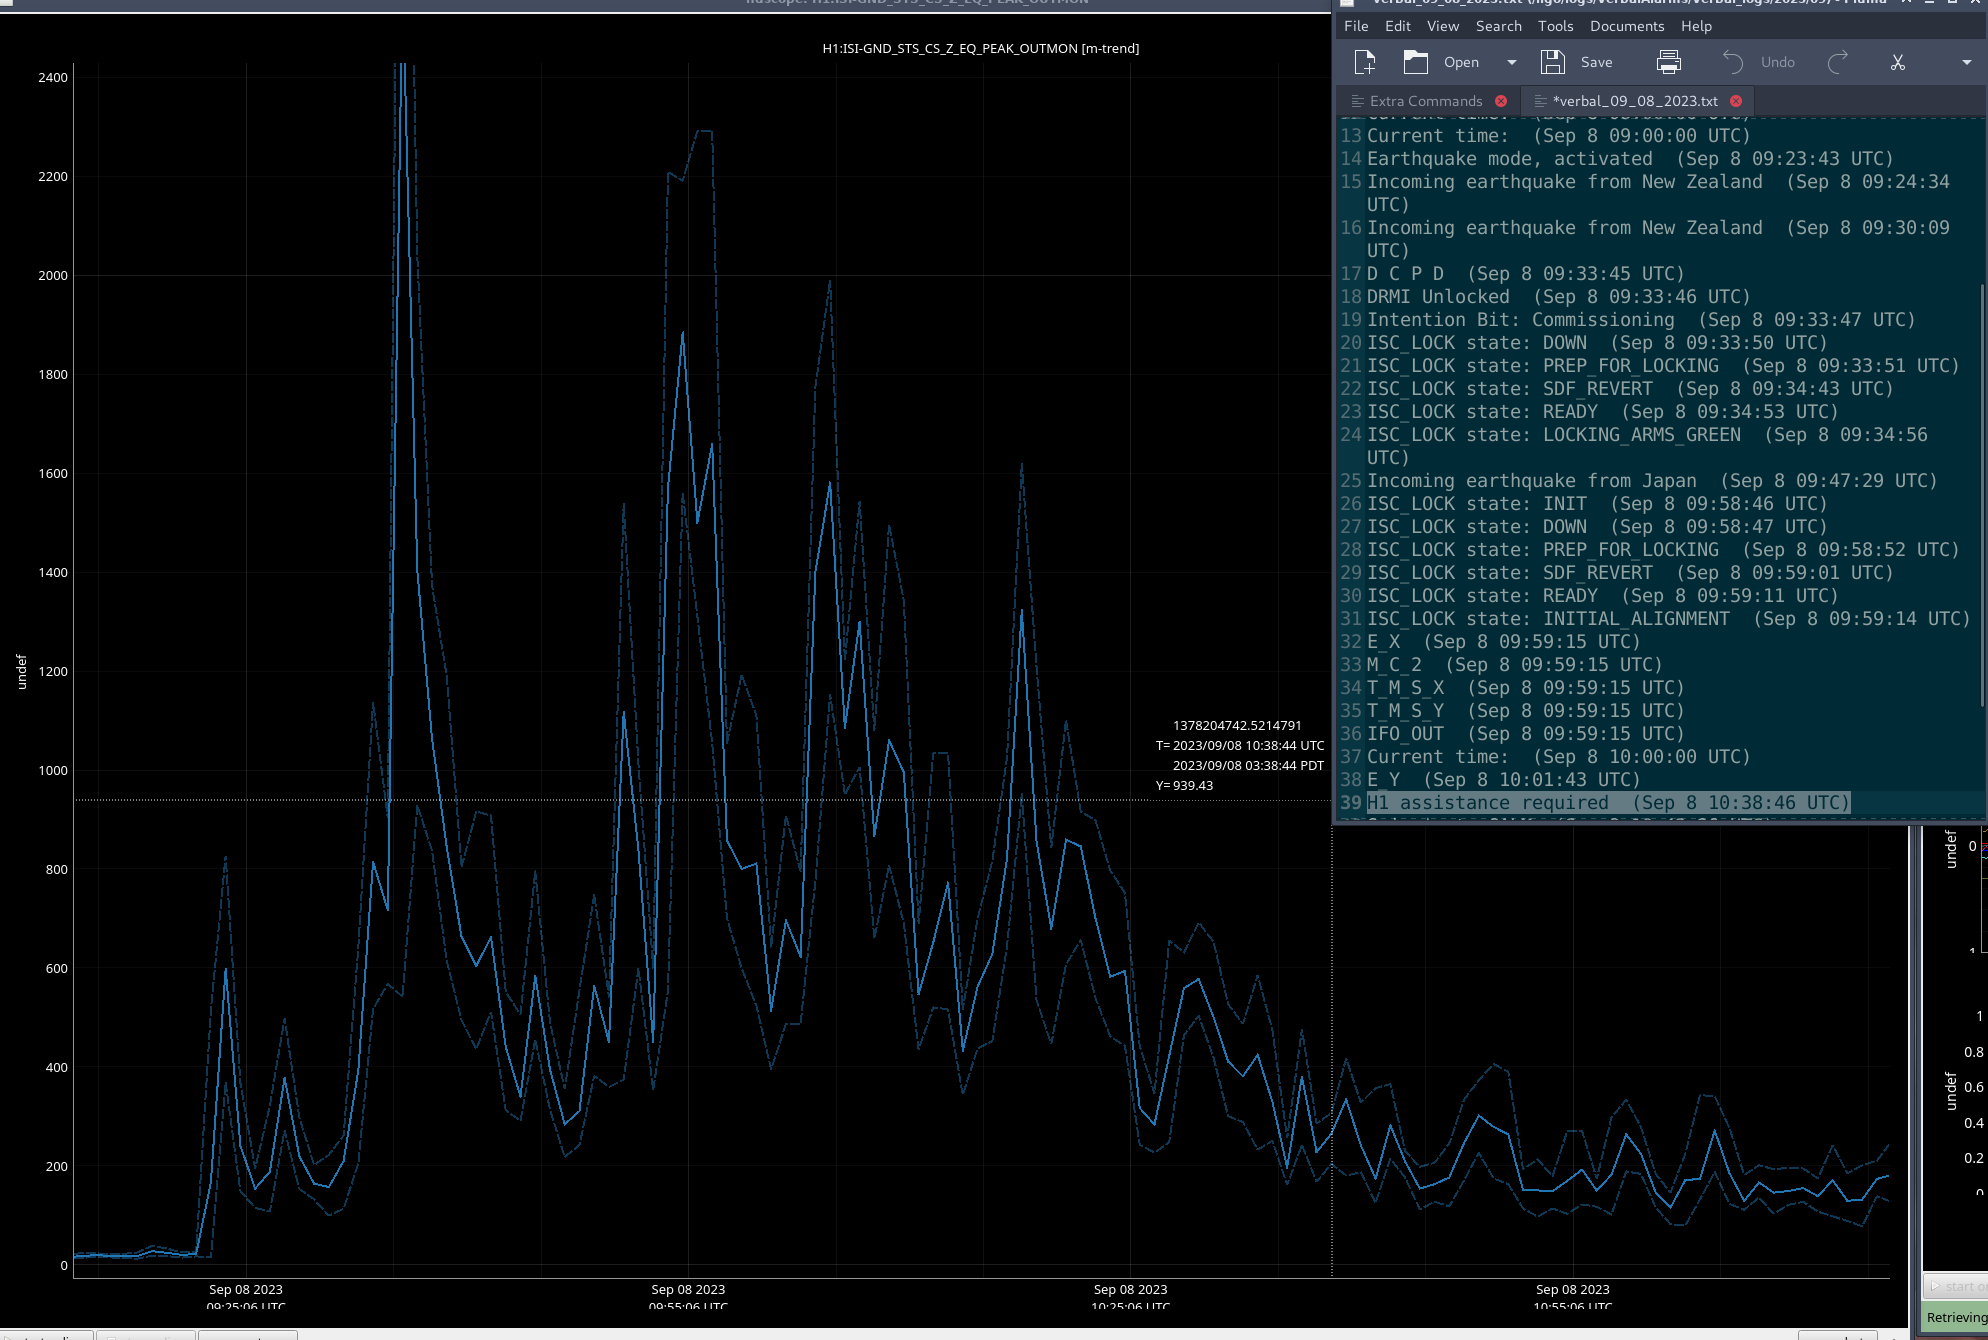Image resolution: width=1988 pixels, height=1340 pixels.
Task: Open the Documents menu
Action: (x=1627, y=26)
